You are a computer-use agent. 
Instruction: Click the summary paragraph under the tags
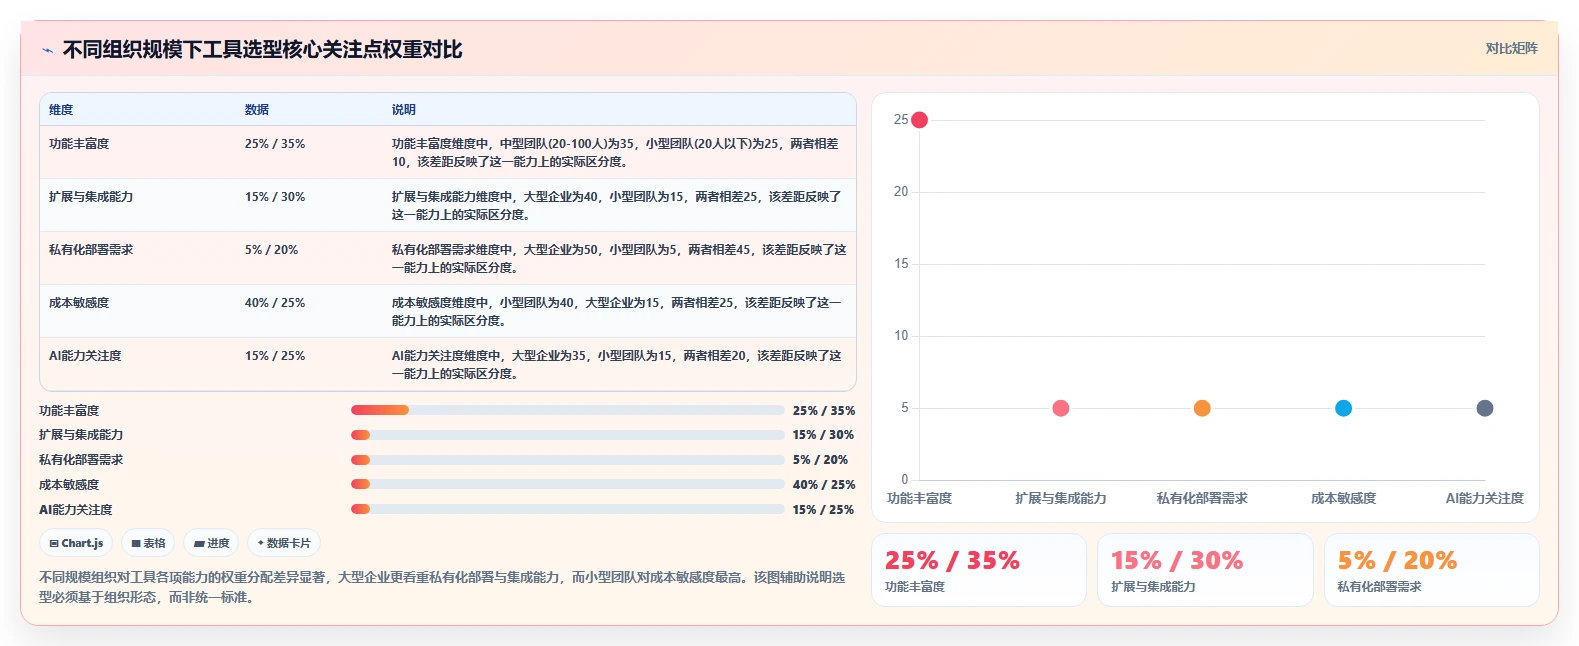(x=442, y=587)
